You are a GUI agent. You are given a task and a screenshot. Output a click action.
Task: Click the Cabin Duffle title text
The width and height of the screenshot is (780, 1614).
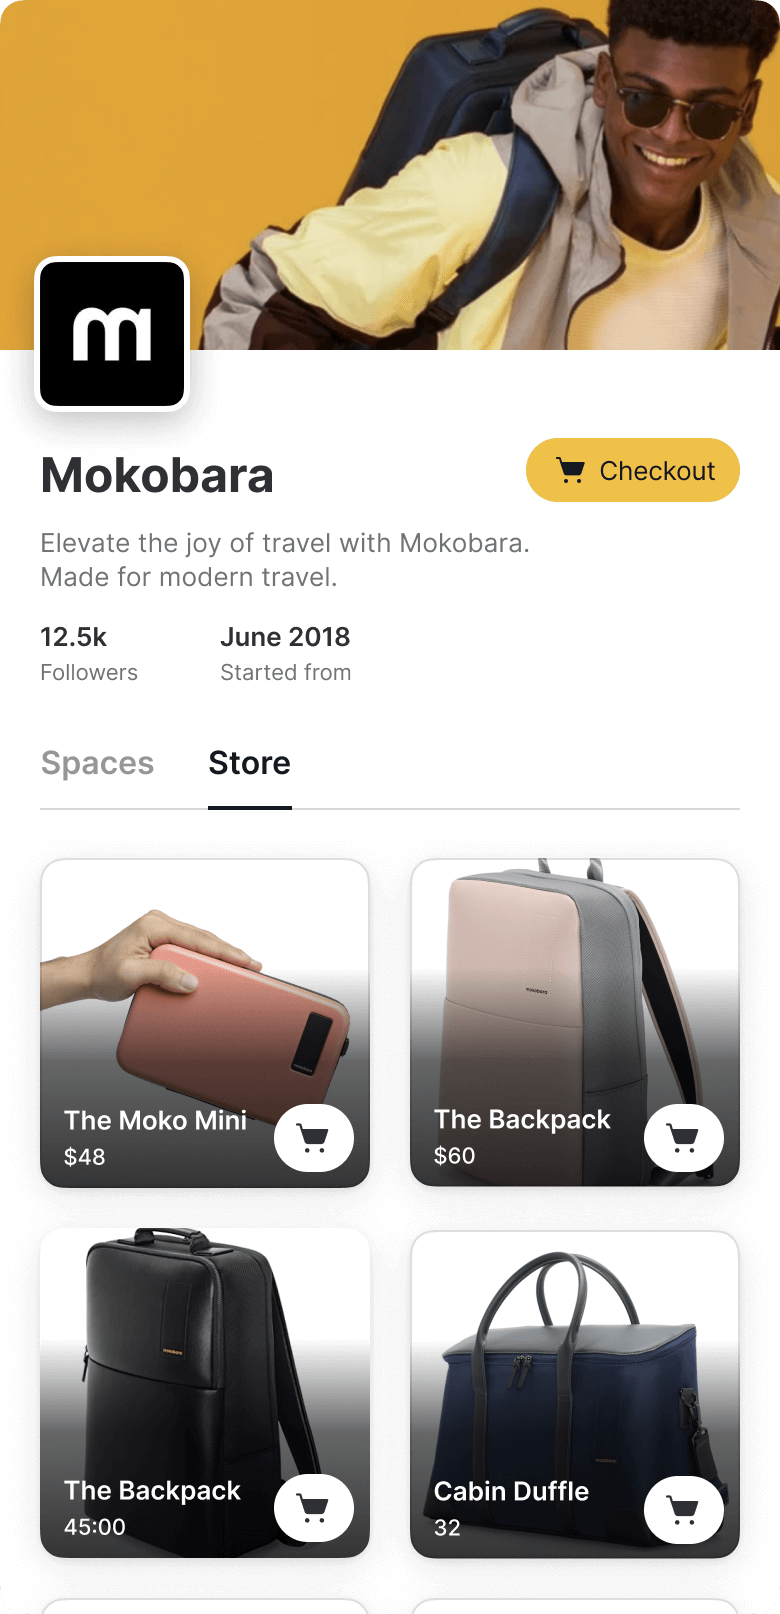pos(511,1491)
